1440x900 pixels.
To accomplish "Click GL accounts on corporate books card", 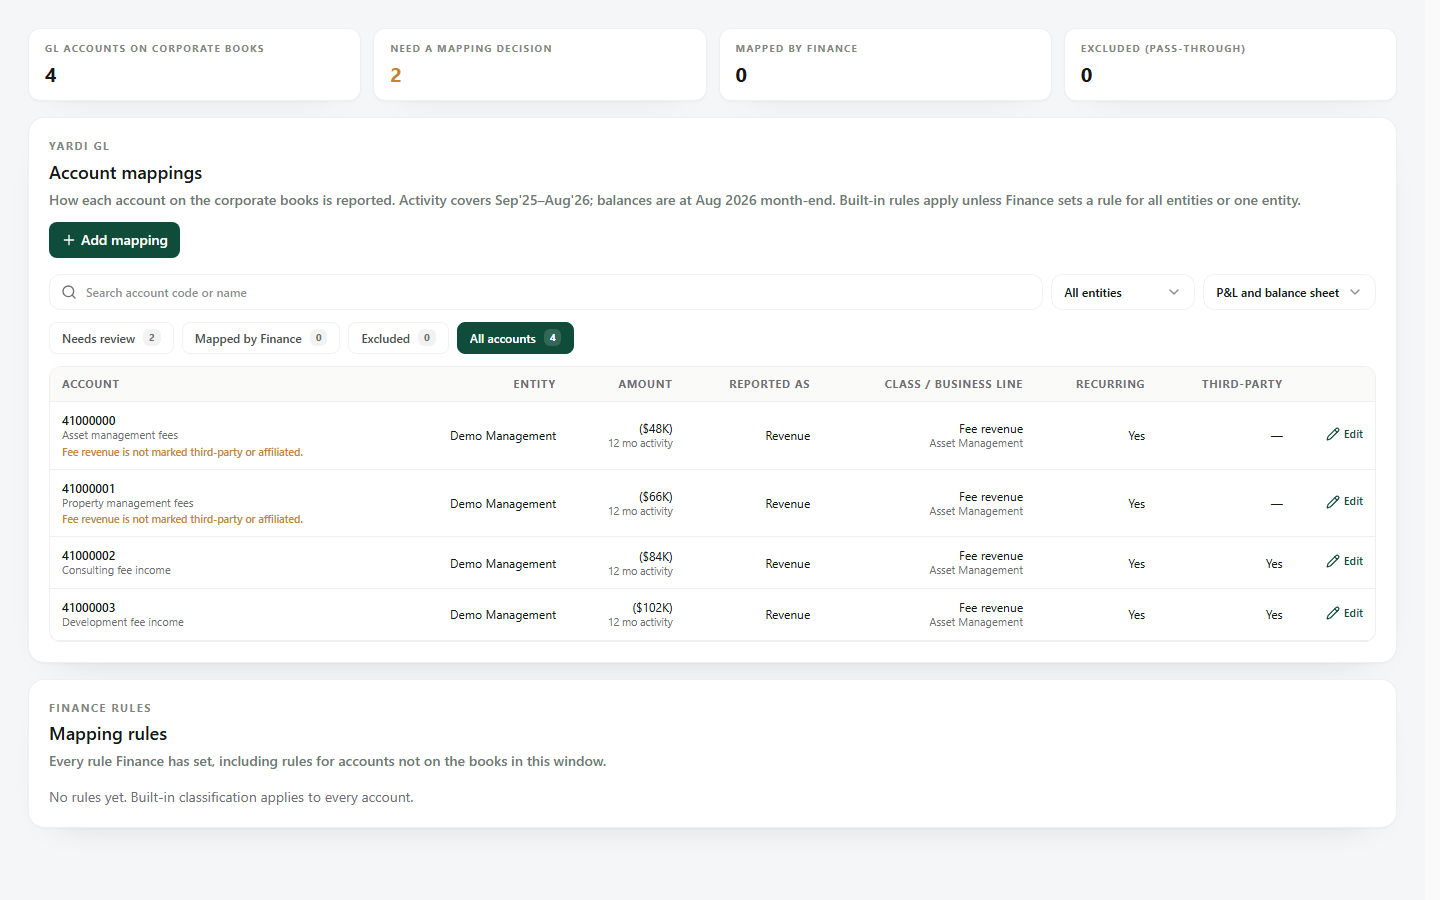I will point(195,65).
